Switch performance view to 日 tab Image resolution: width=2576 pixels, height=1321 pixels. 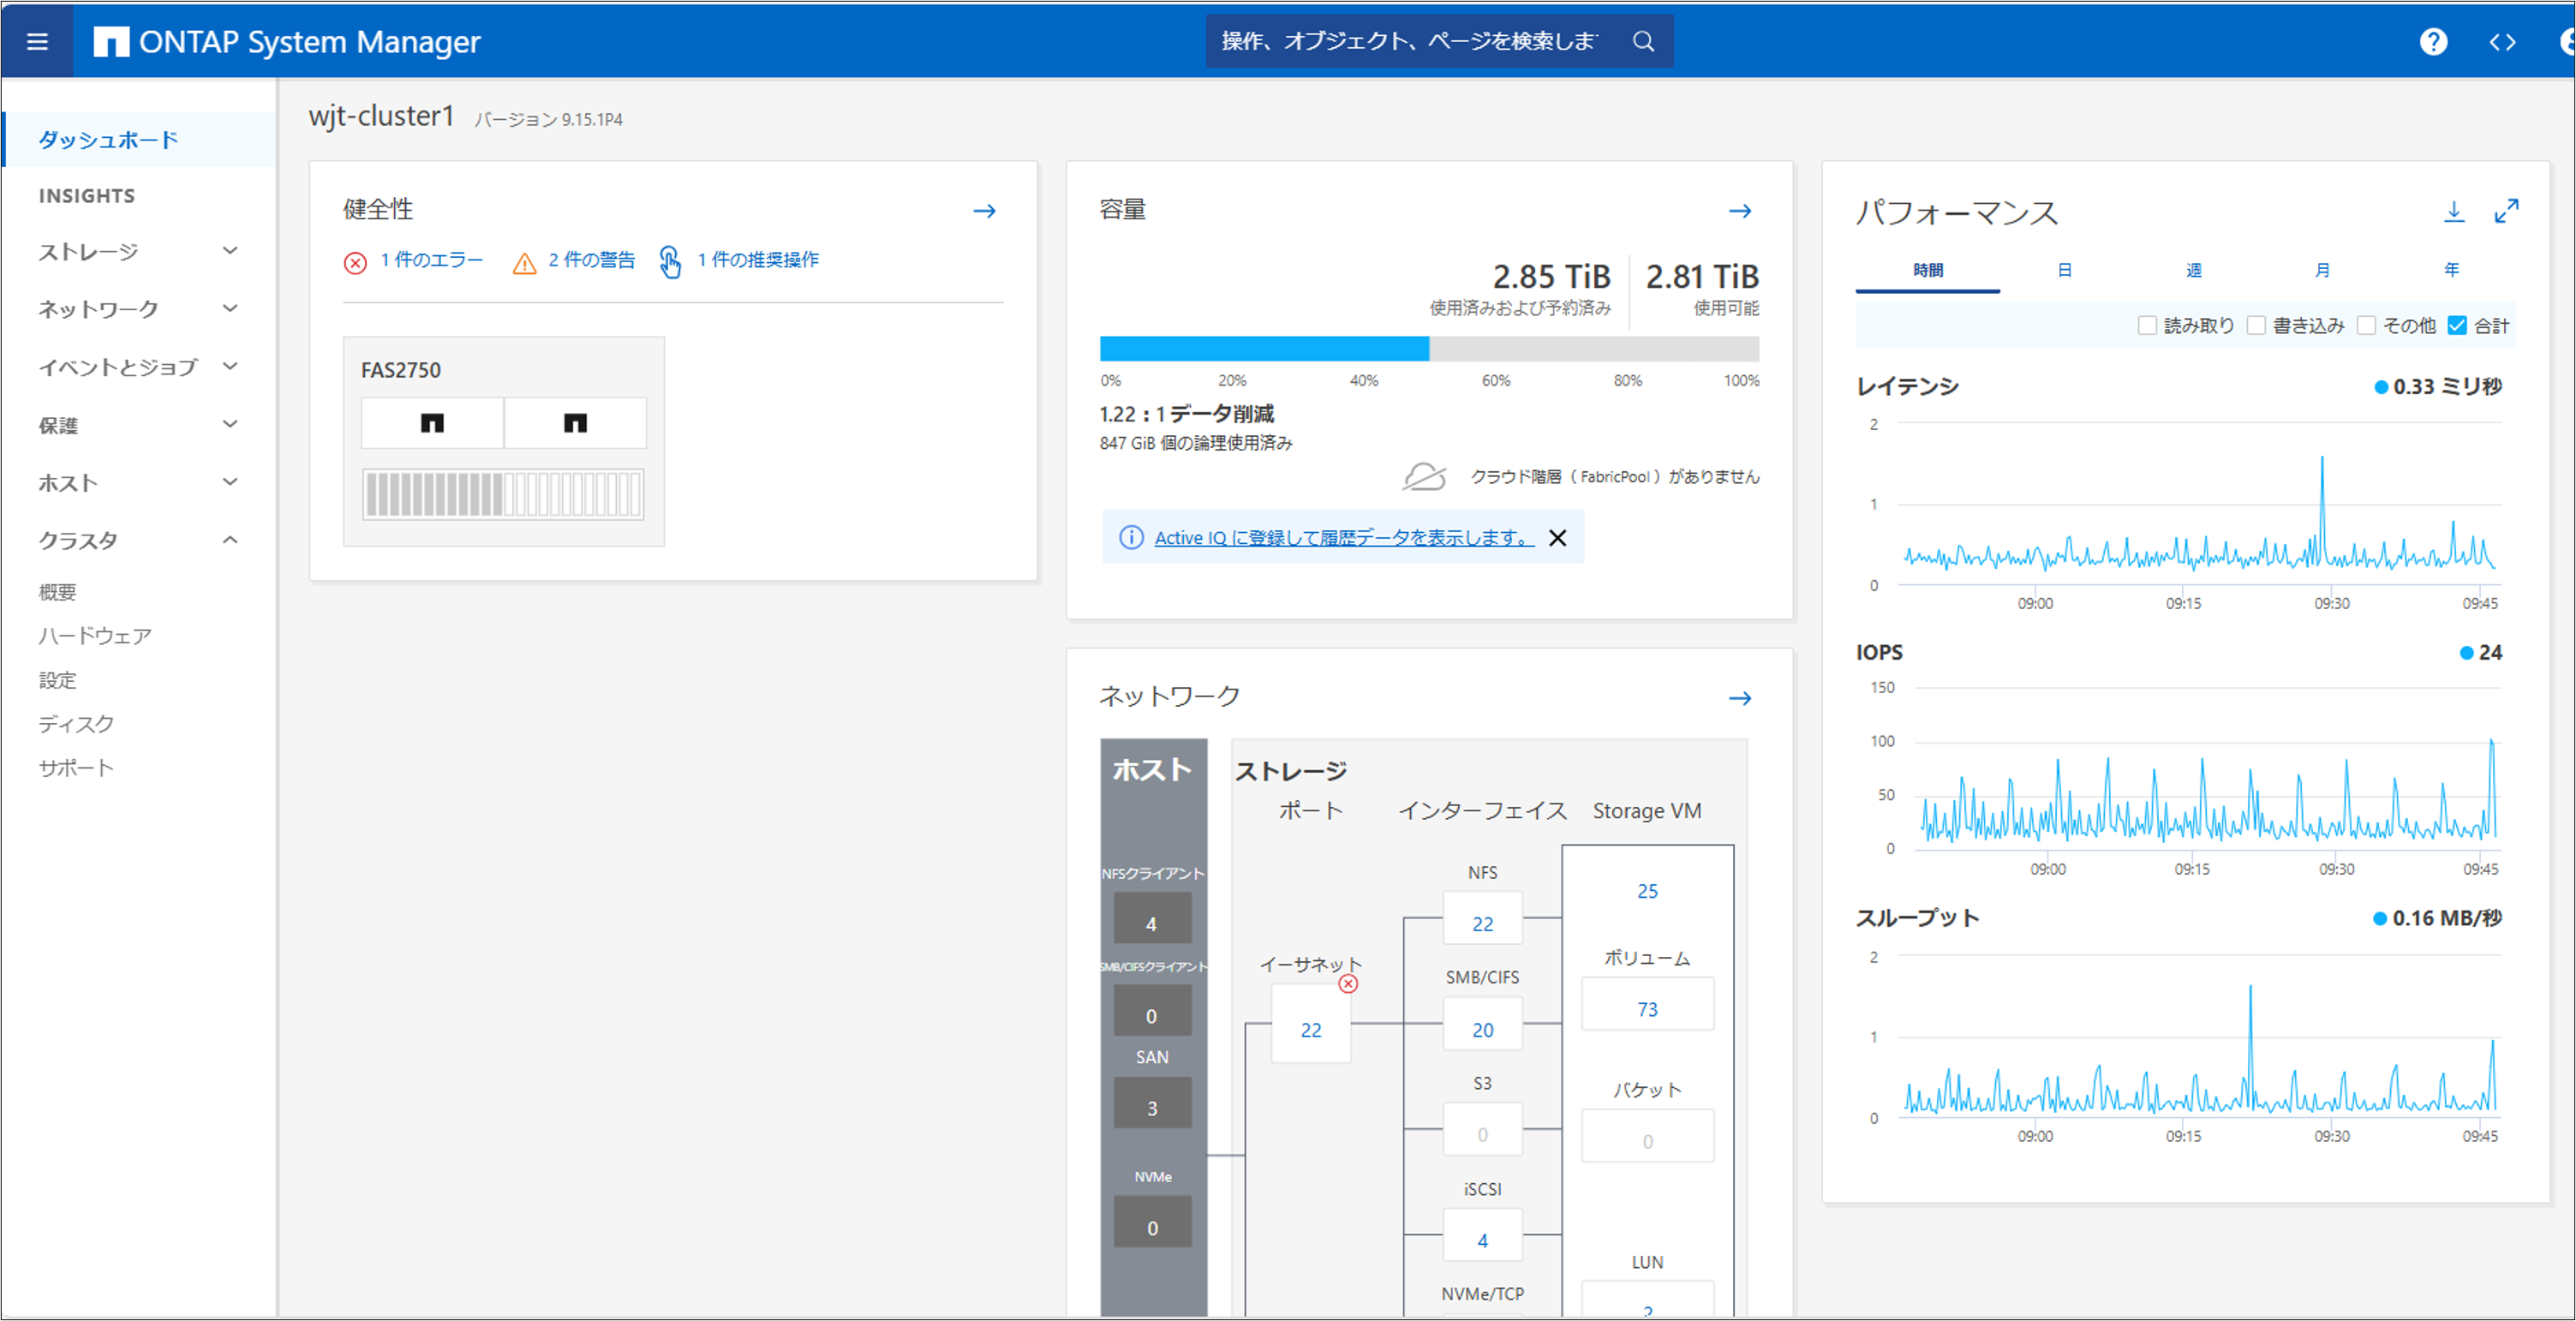coord(2064,270)
